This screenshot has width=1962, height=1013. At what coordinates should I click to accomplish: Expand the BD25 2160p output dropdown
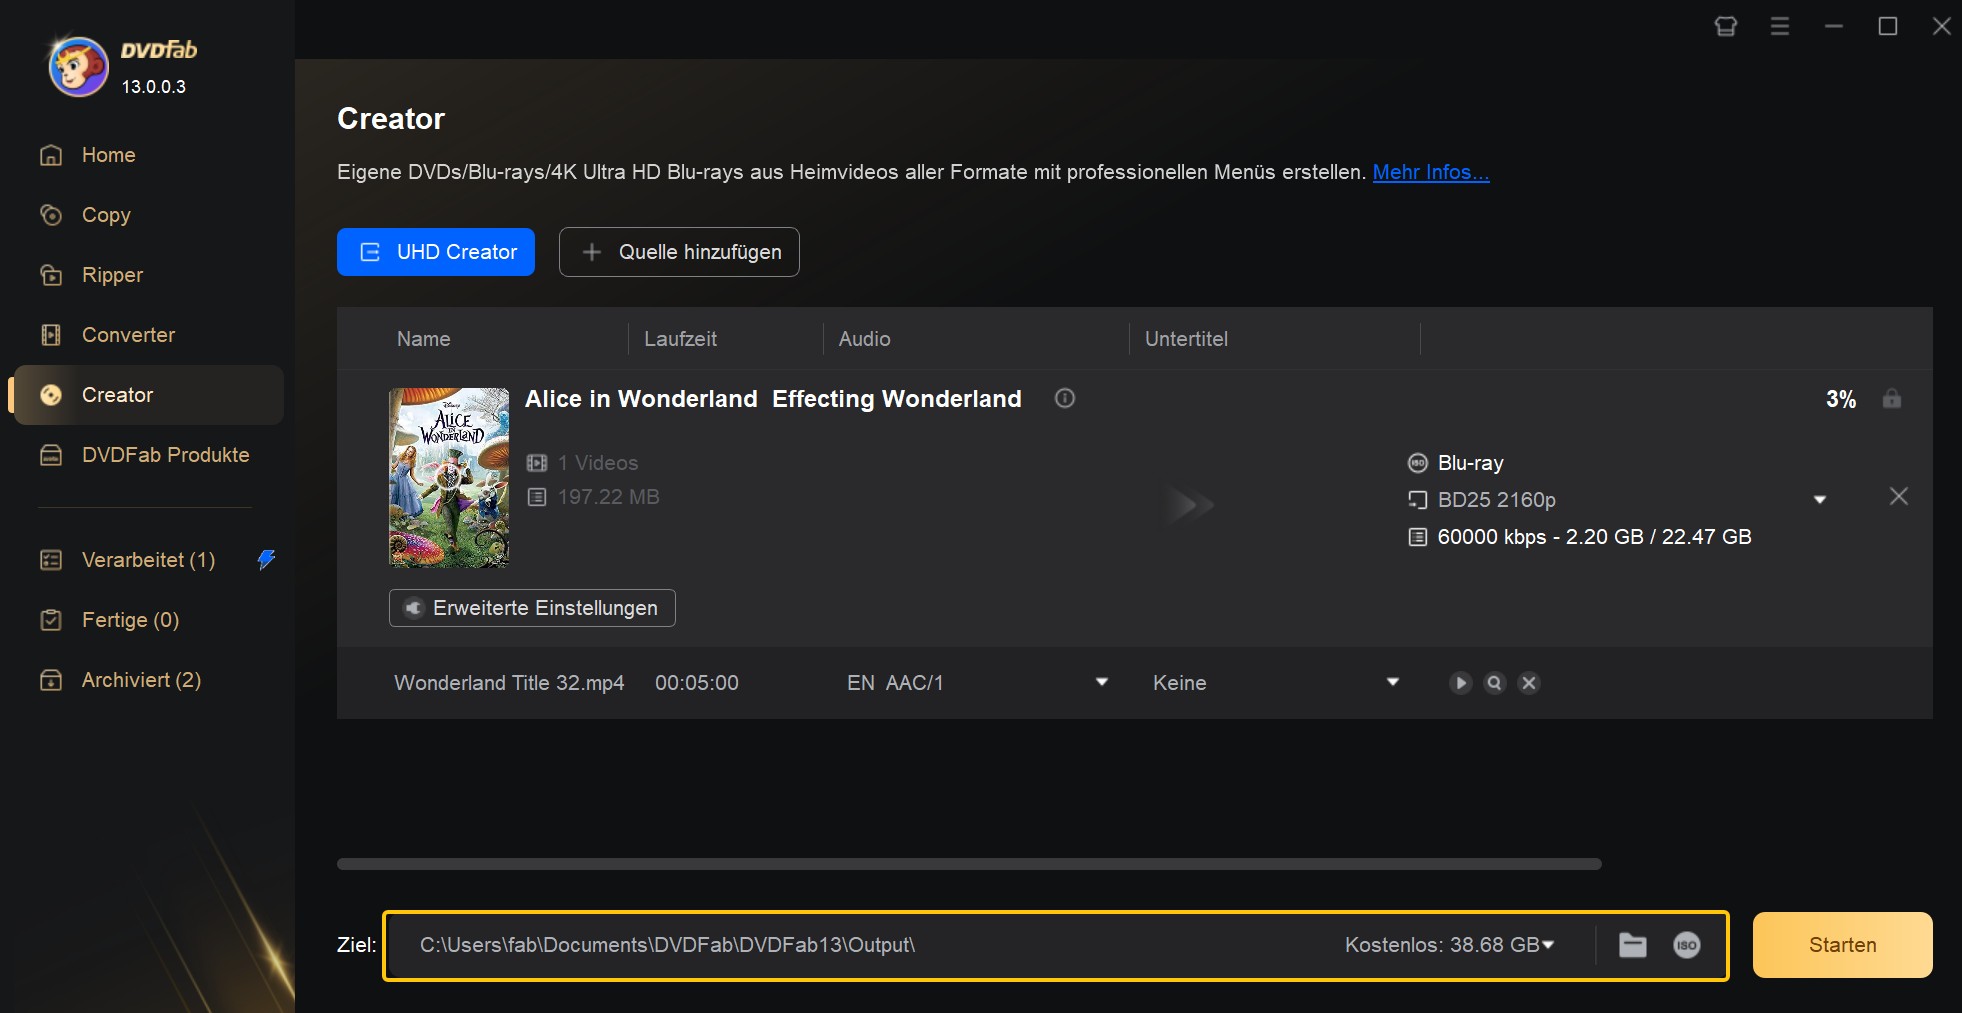(x=1821, y=499)
